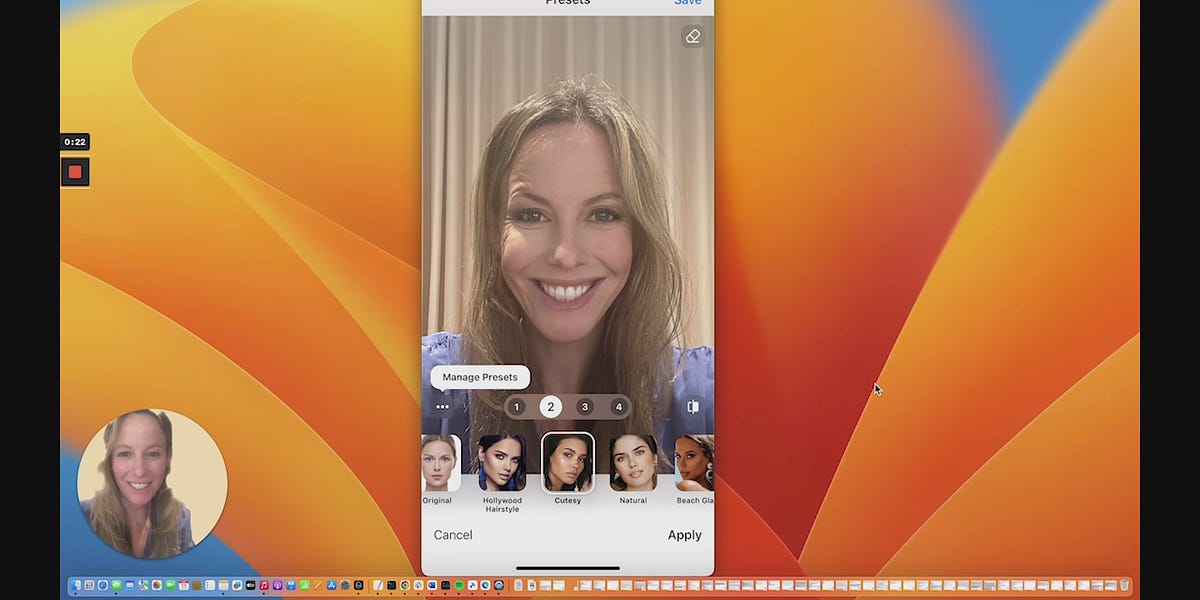This screenshot has height=600, width=1200.
Task: Open Finder from the Dock
Action: coord(74,585)
